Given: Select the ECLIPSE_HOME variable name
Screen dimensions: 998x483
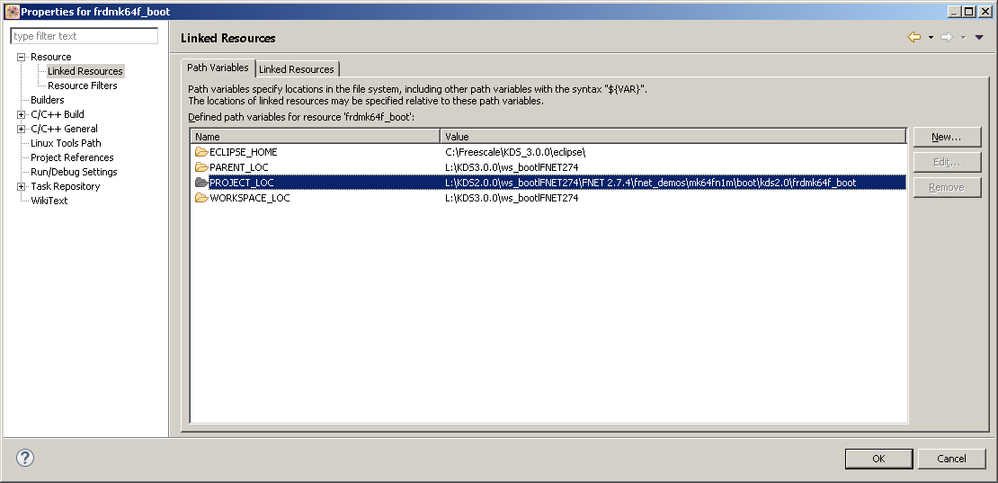Looking at the screenshot, I should click(x=243, y=152).
